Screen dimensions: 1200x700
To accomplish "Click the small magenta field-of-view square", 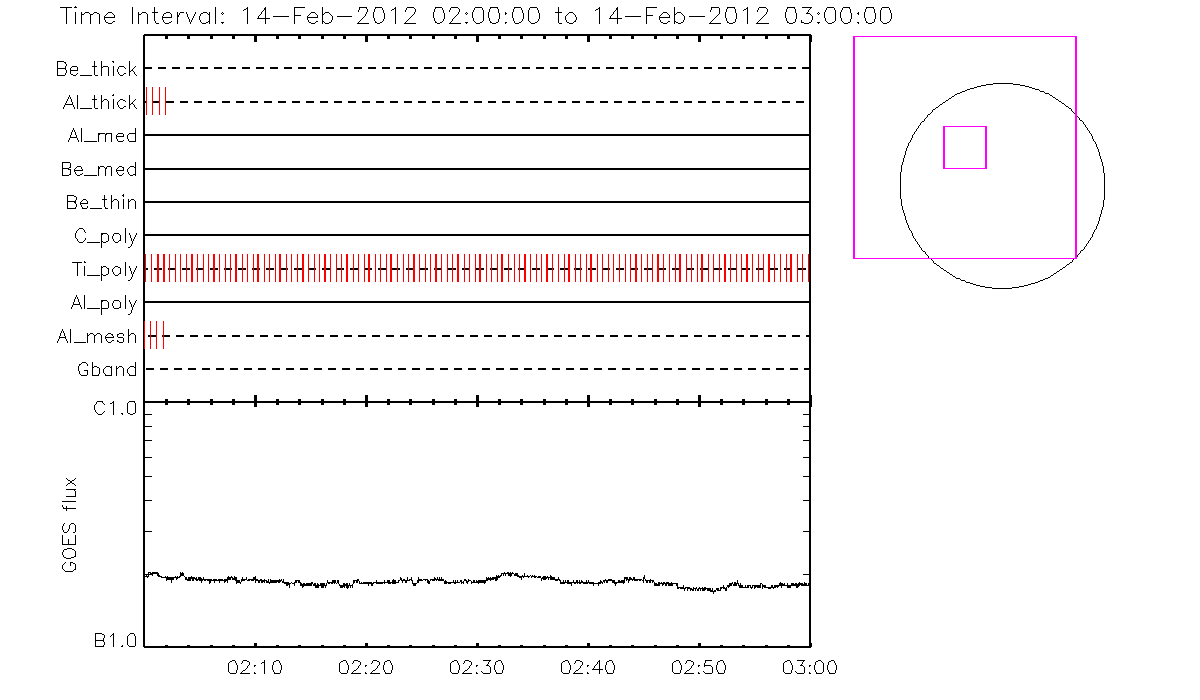I will coord(965,147).
